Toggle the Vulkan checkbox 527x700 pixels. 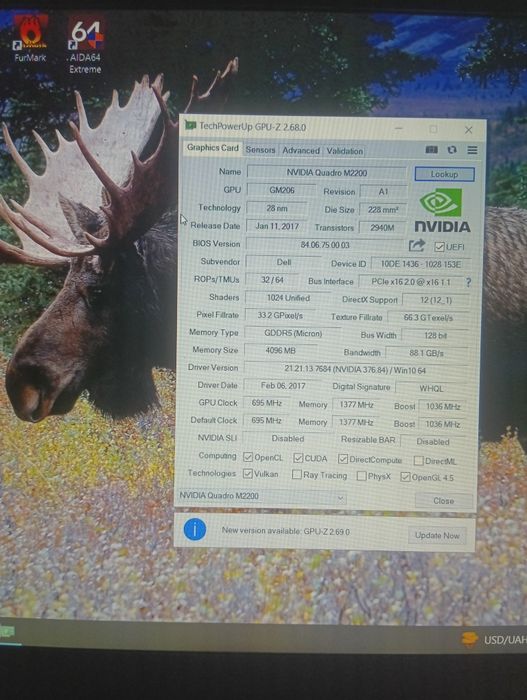(x=247, y=473)
